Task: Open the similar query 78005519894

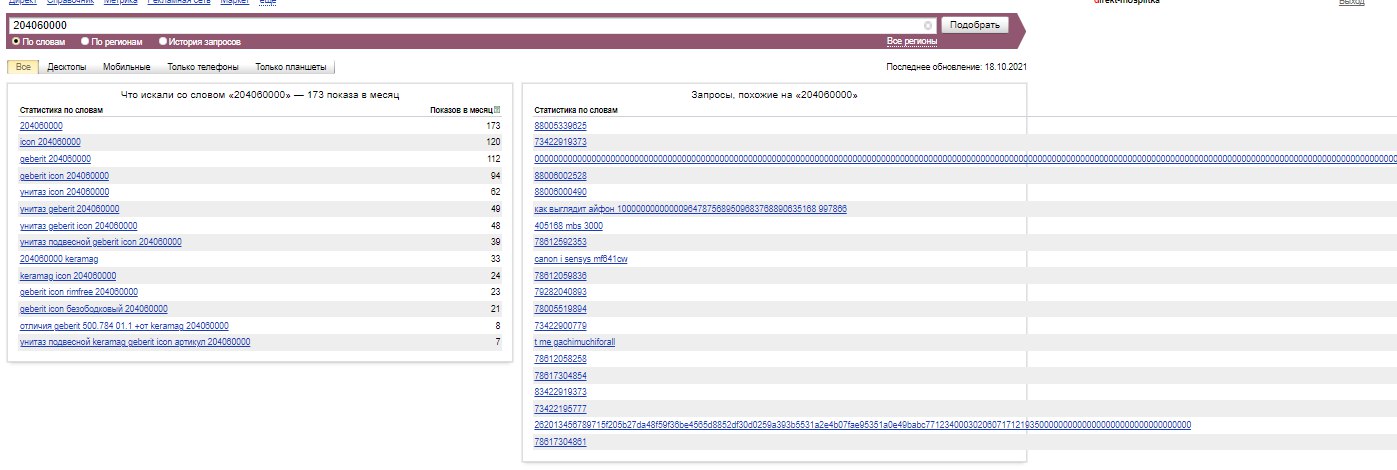Action: click(561, 309)
